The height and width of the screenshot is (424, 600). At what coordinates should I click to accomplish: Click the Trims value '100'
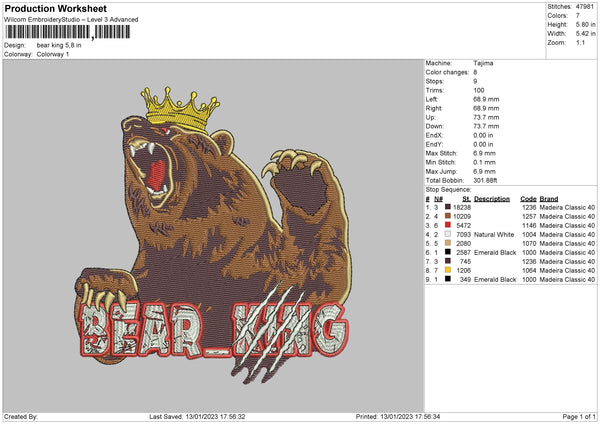coord(479,90)
